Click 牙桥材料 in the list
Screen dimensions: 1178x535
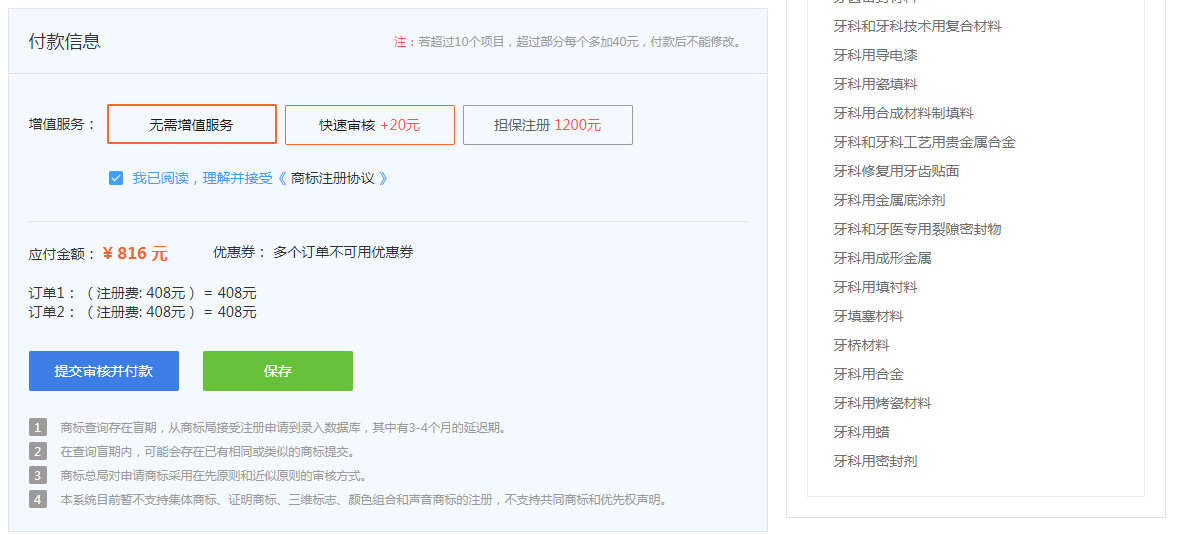pos(861,345)
